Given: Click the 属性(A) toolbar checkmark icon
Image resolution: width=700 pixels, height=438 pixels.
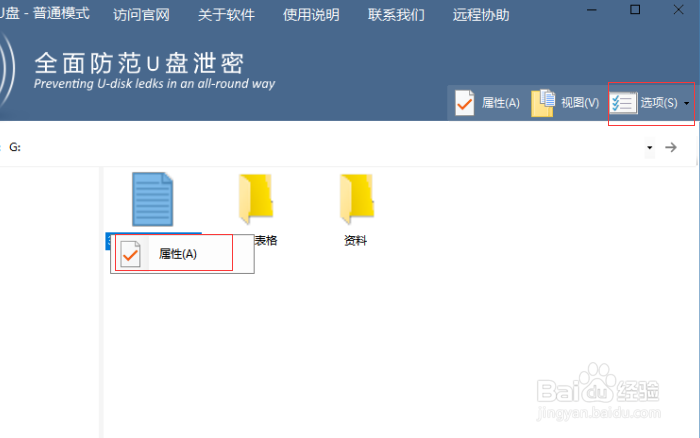Looking at the screenshot, I should point(464,103).
